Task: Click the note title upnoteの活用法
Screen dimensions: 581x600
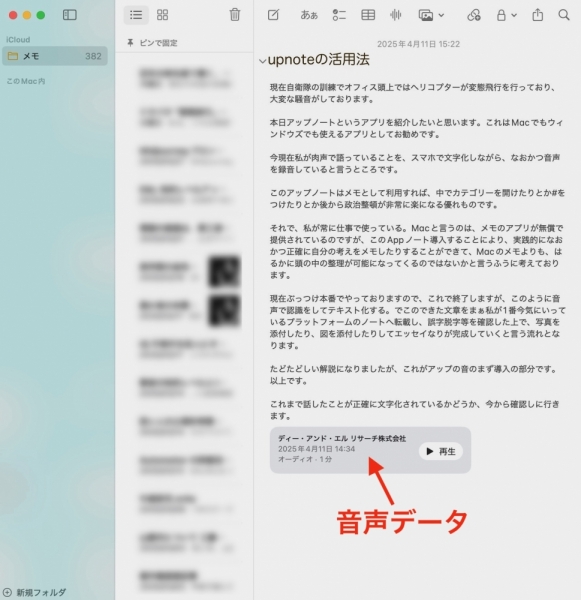Action: point(318,60)
